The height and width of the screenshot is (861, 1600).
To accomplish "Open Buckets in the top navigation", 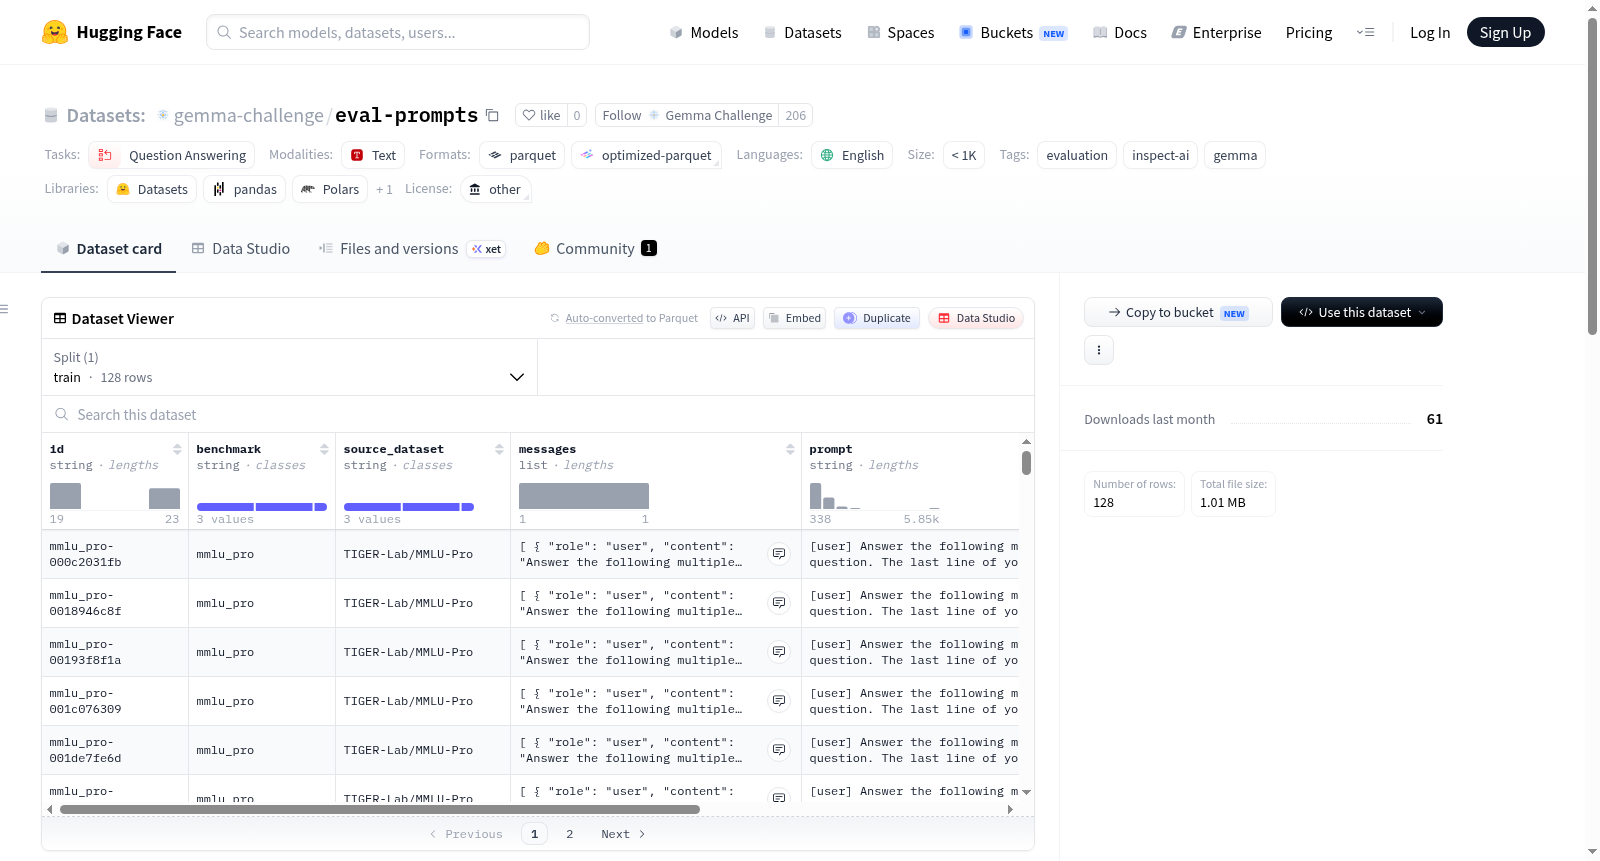I will coord(1013,32).
